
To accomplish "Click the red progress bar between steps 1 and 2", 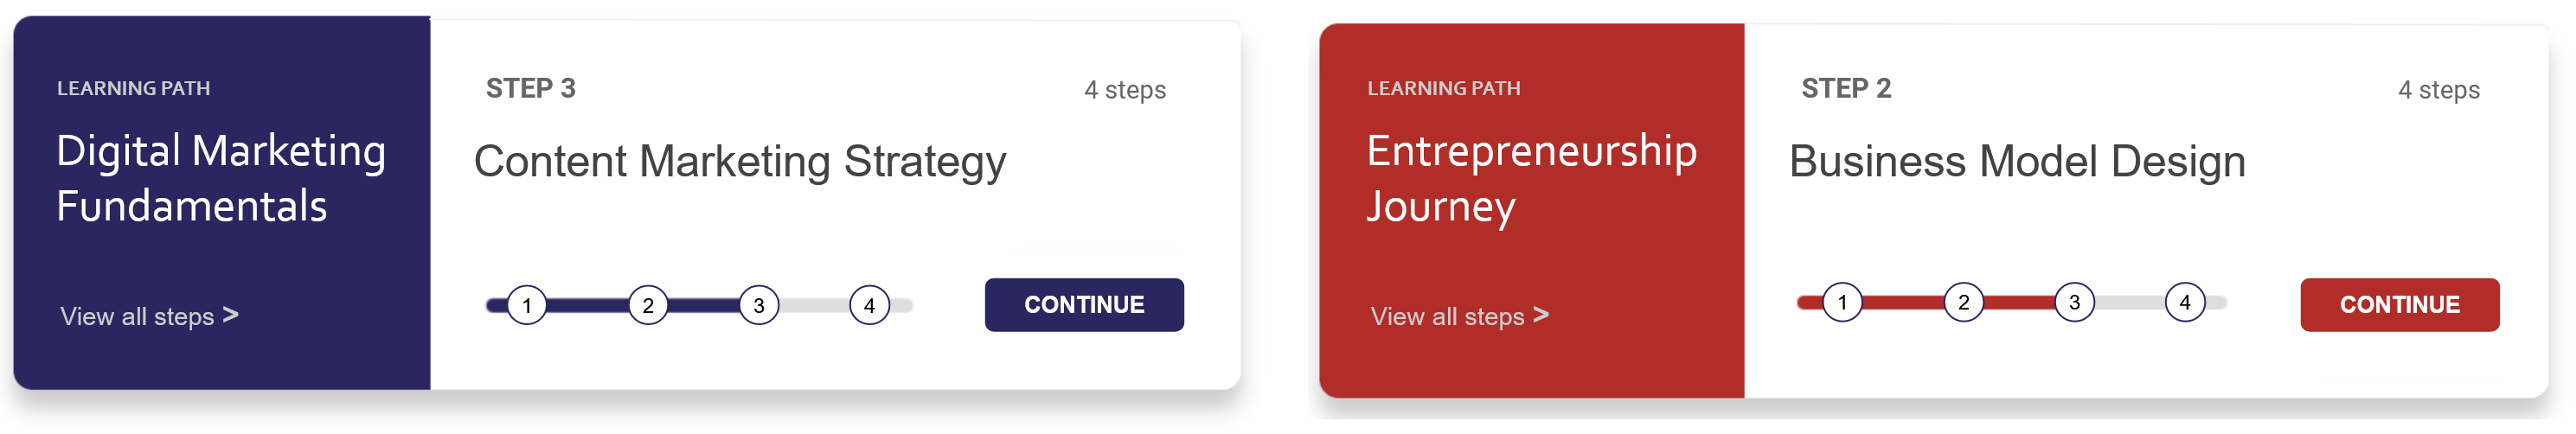I will tap(1903, 302).
